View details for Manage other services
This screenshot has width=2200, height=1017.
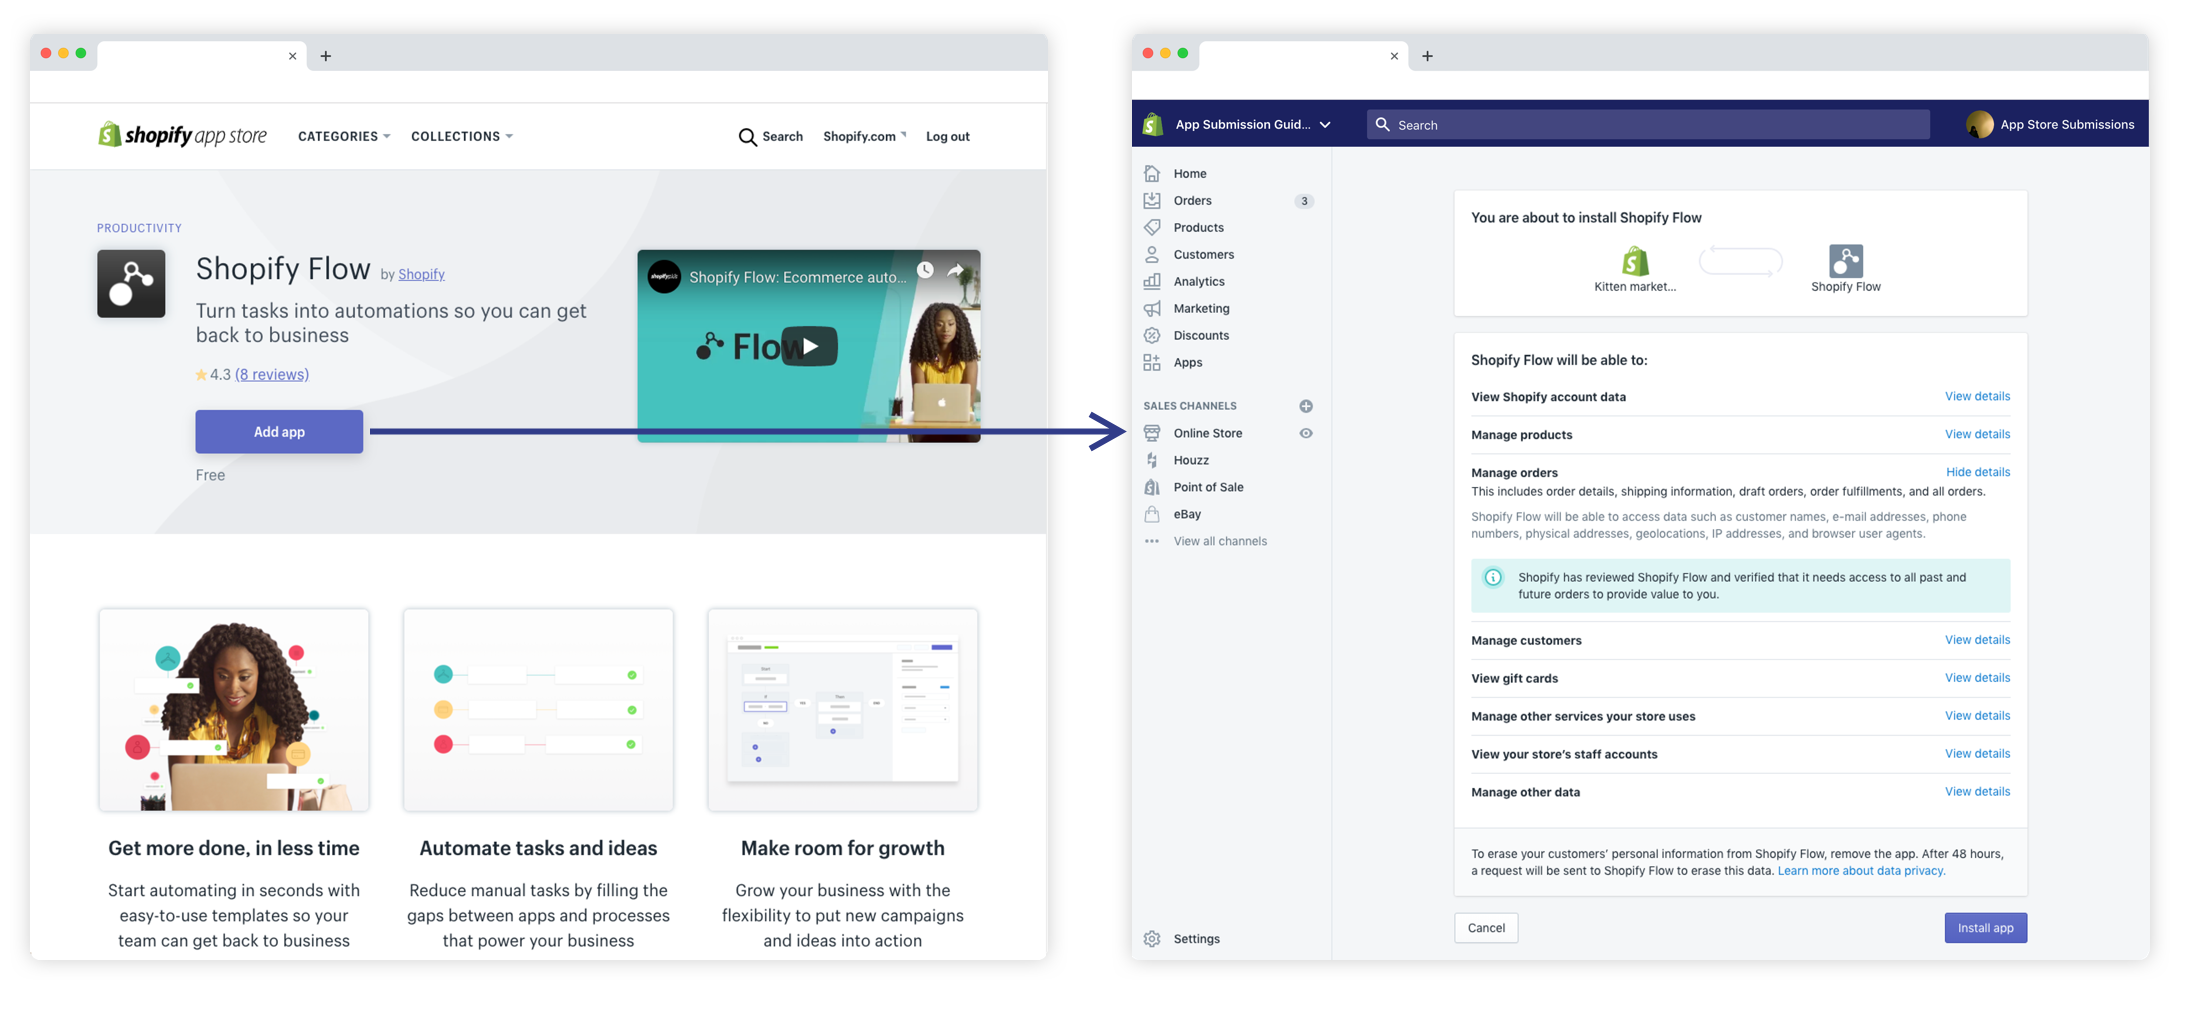coord(1977,716)
